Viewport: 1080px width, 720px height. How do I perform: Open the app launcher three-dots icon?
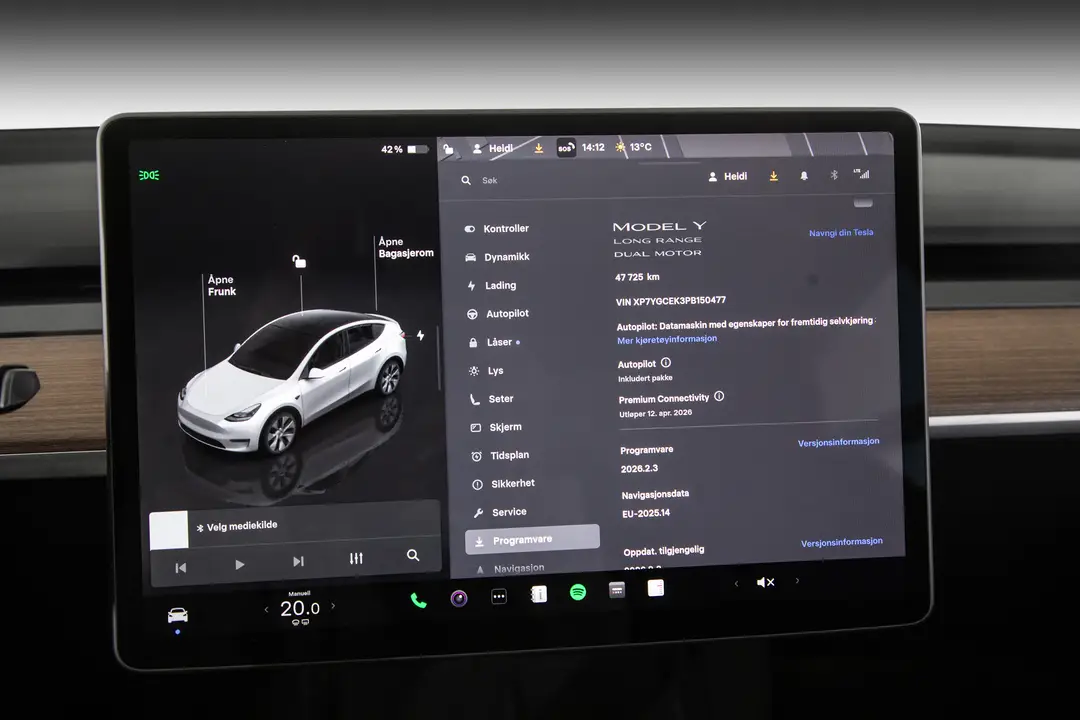coord(499,597)
